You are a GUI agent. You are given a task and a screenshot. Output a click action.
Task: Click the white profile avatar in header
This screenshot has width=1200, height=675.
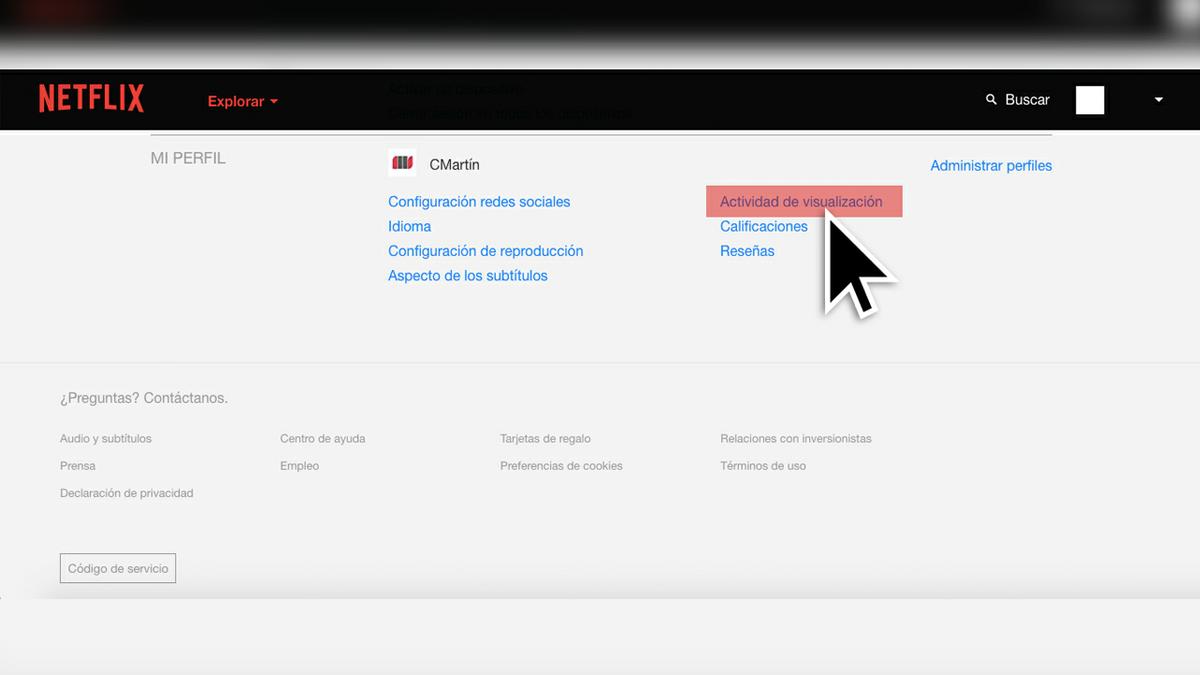click(x=1089, y=100)
